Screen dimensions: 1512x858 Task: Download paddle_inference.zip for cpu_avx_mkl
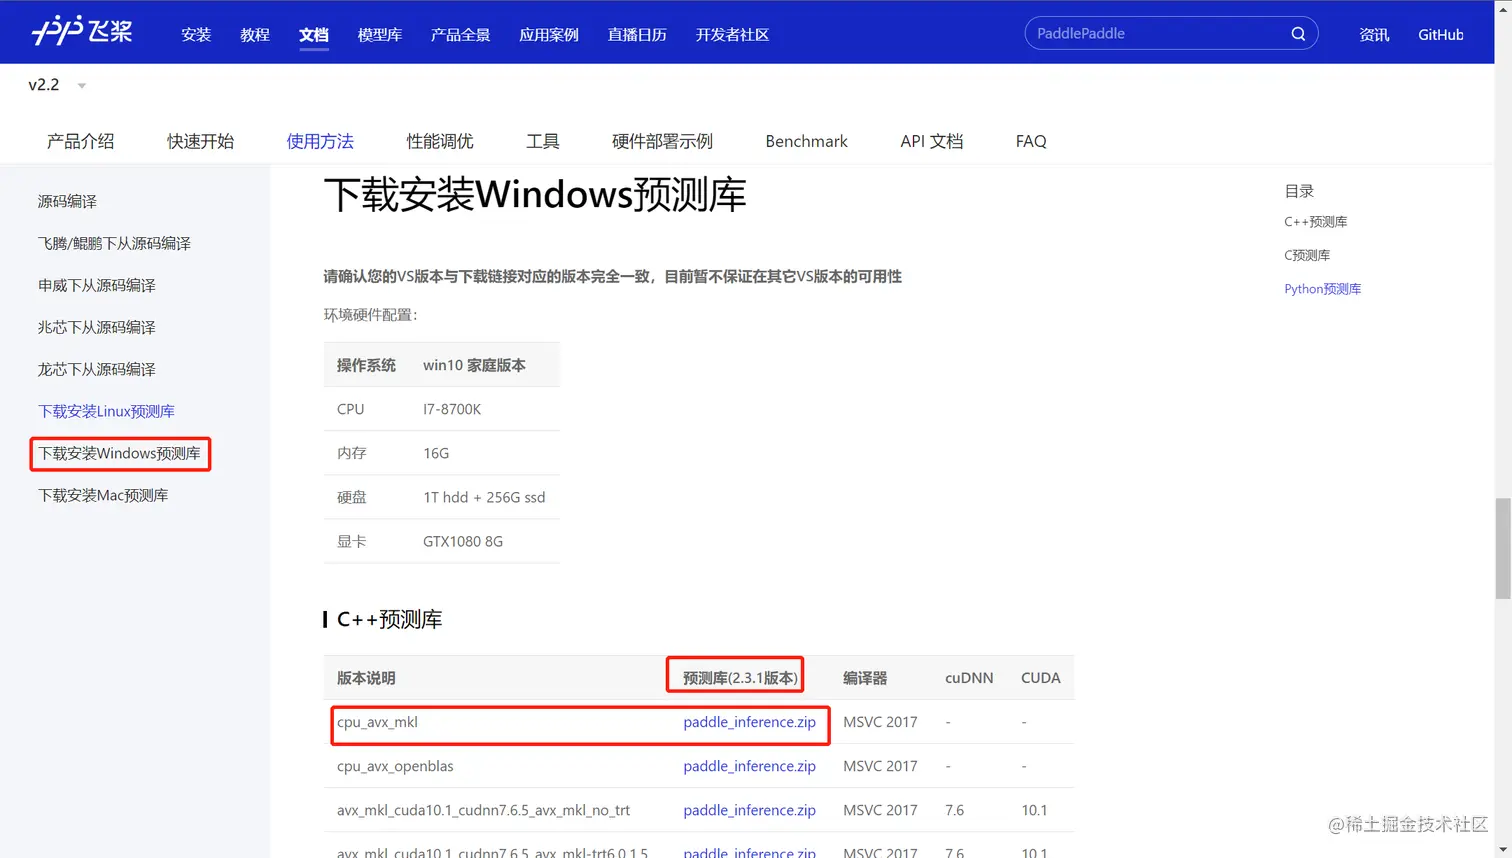(x=749, y=722)
